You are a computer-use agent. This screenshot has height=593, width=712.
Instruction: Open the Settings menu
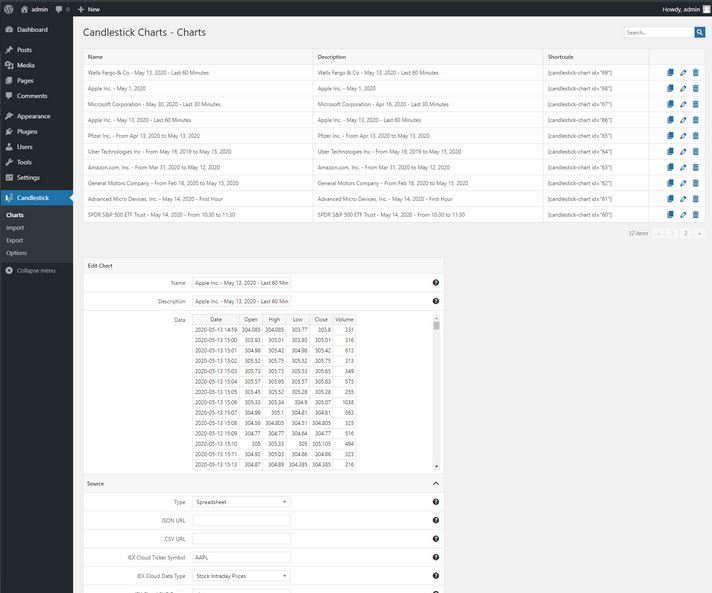coord(36,178)
